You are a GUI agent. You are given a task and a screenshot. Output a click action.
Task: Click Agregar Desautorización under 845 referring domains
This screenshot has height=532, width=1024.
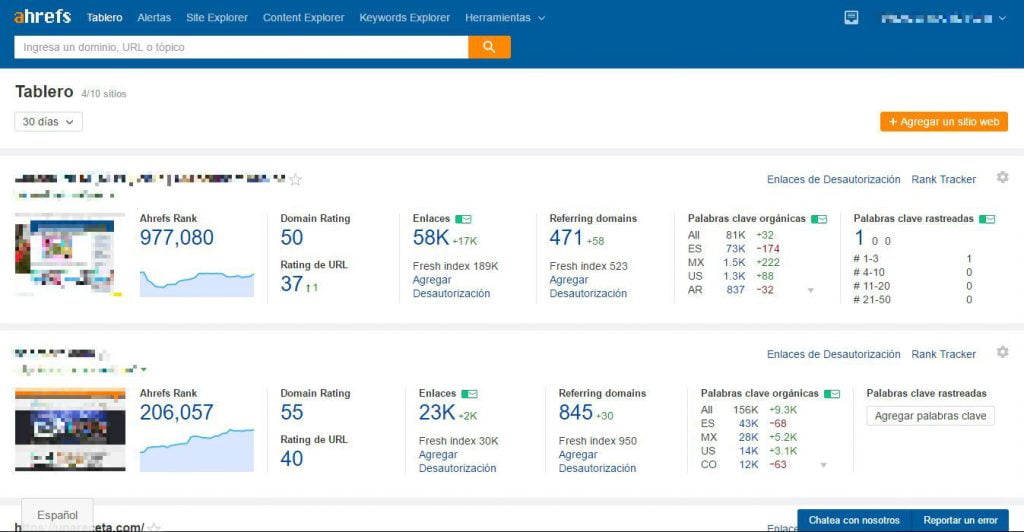597,462
